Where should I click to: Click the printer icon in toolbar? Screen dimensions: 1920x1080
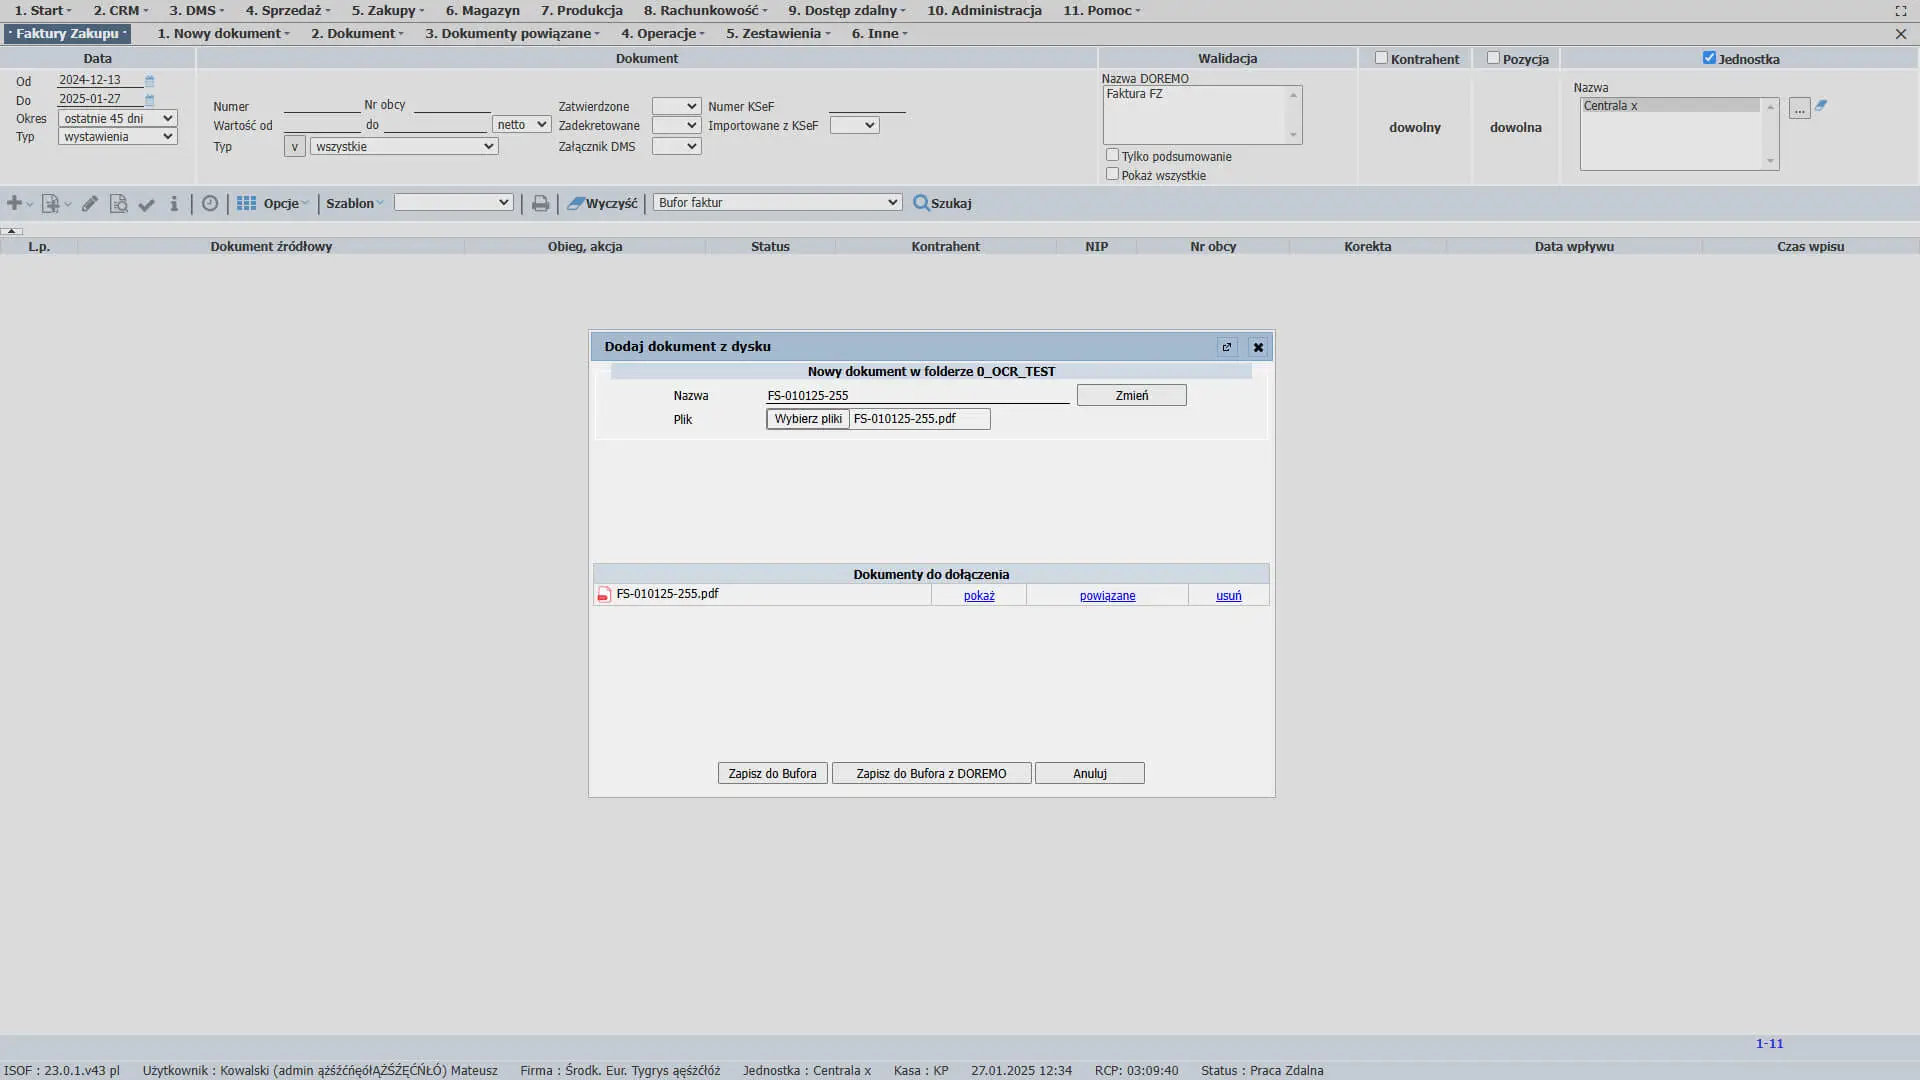[x=540, y=203]
